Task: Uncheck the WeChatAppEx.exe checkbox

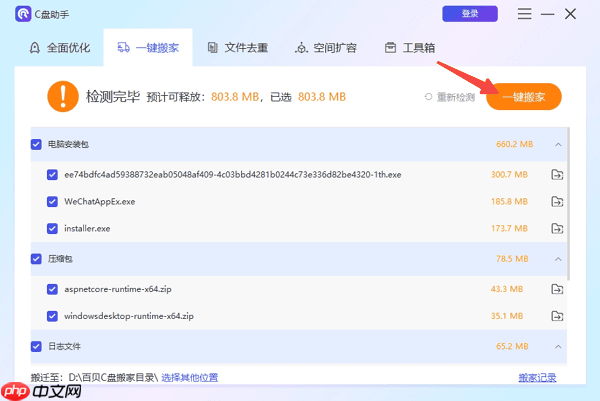Action: [53, 202]
